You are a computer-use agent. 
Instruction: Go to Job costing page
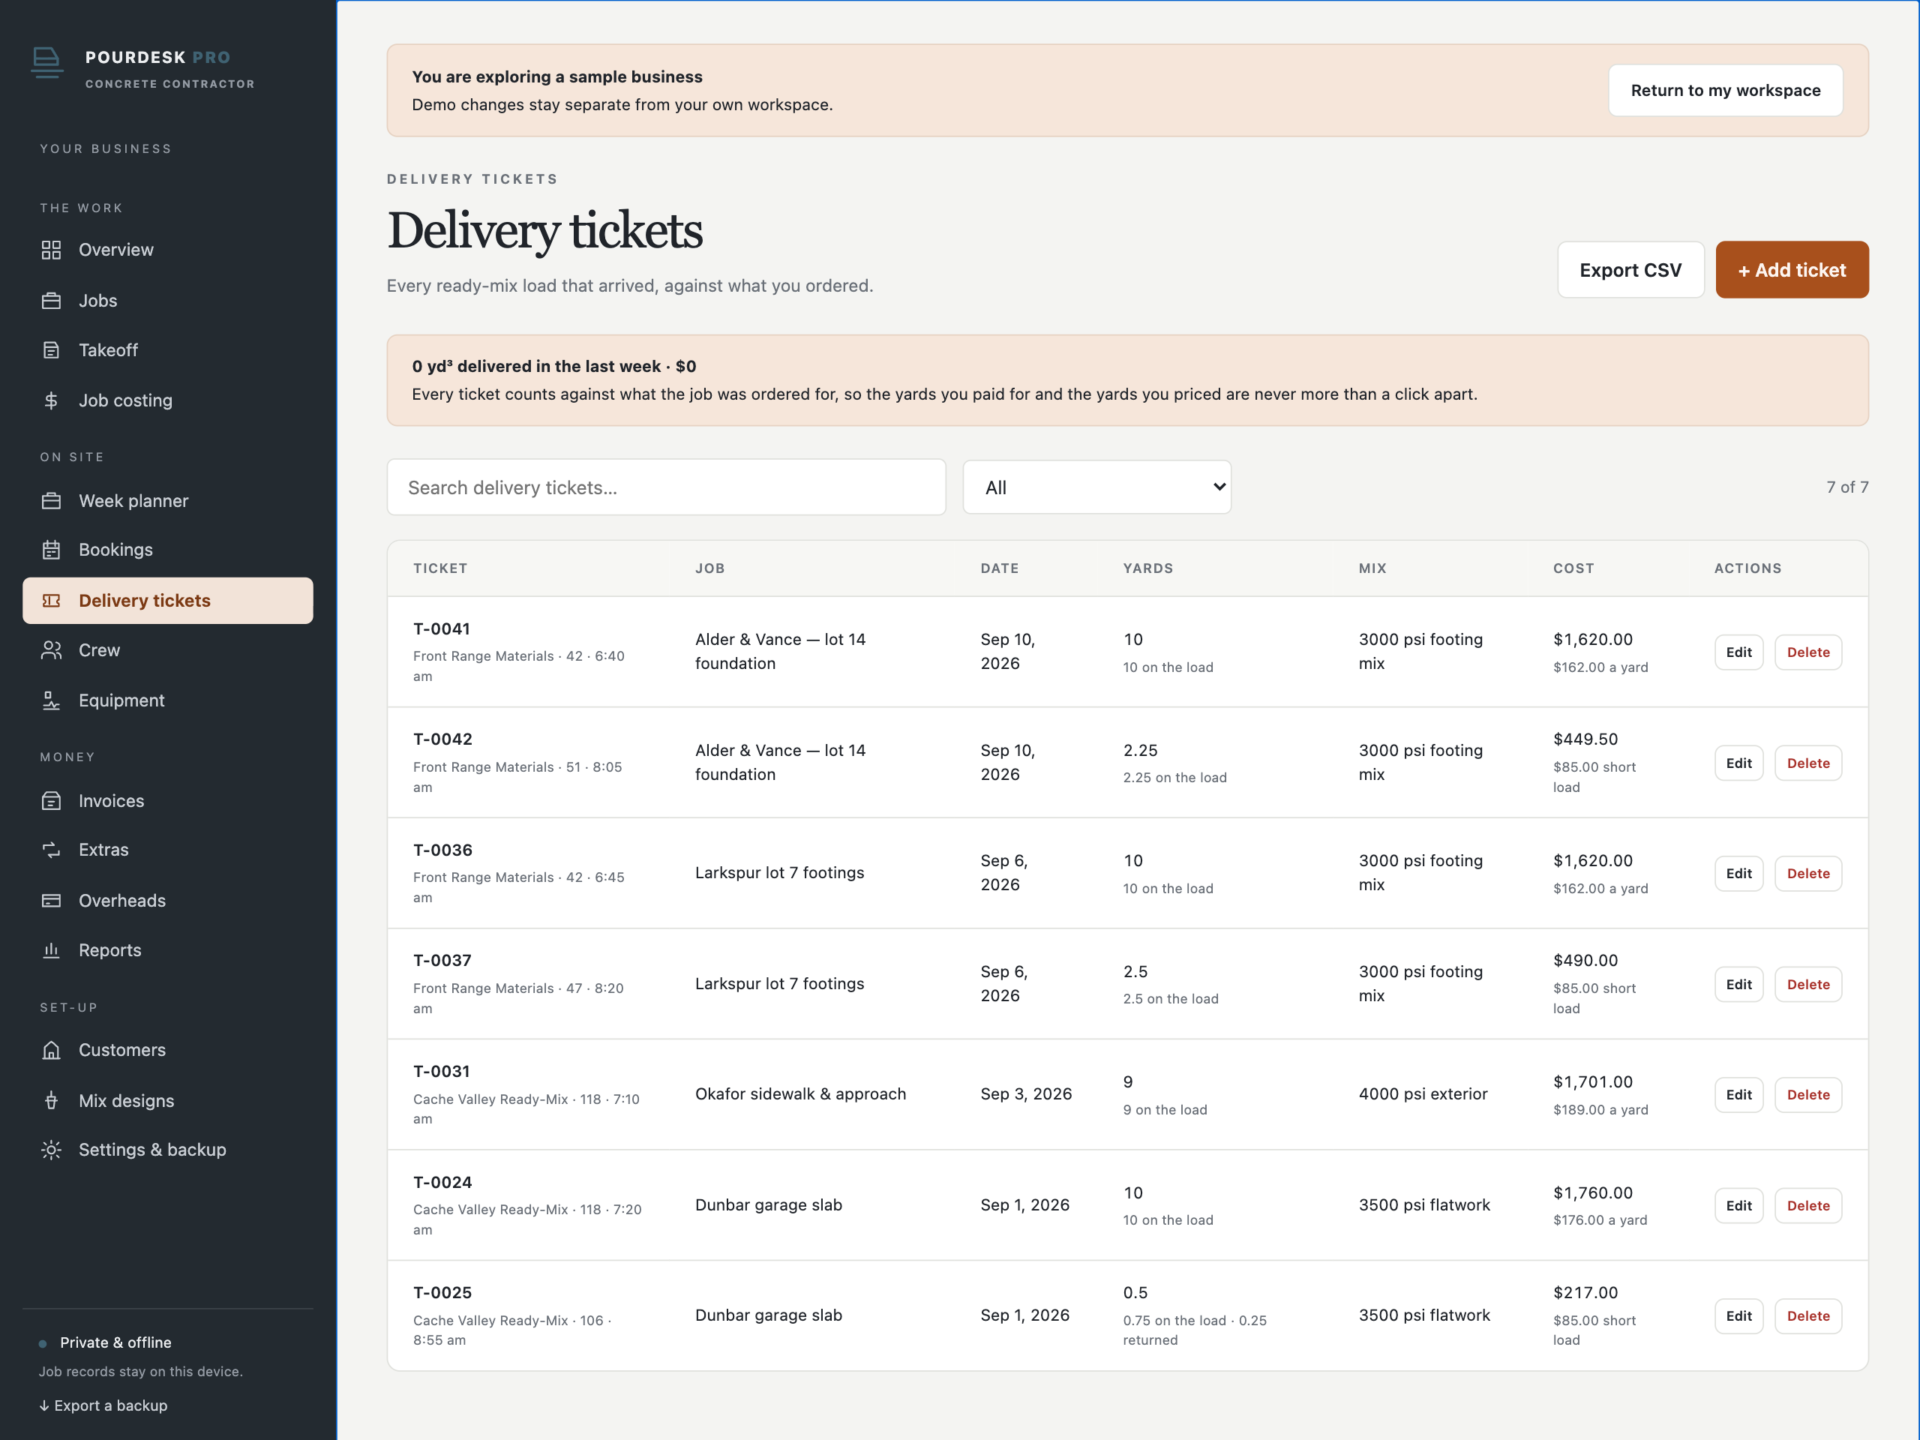click(x=168, y=400)
